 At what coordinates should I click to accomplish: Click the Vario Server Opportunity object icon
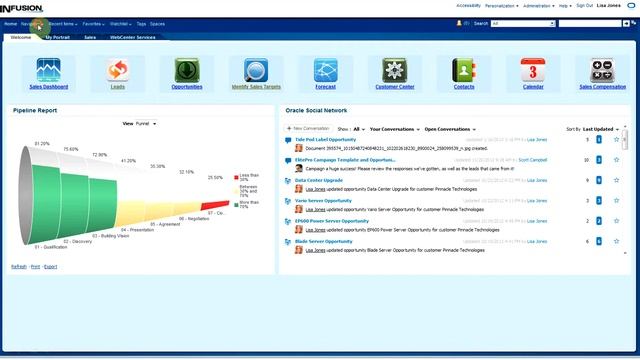[288, 201]
